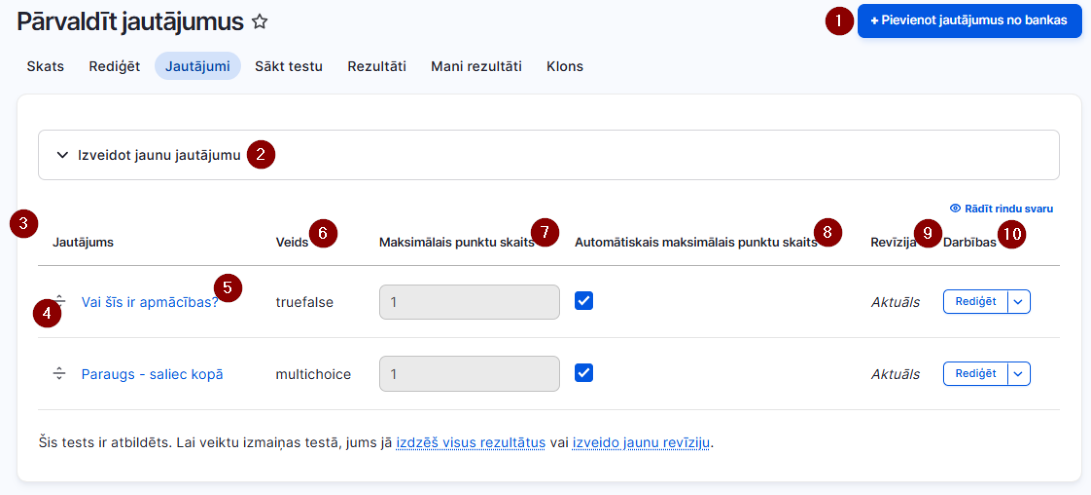Show row weights via eye icon link
Screen dimensions: 1091x495
[1001, 207]
